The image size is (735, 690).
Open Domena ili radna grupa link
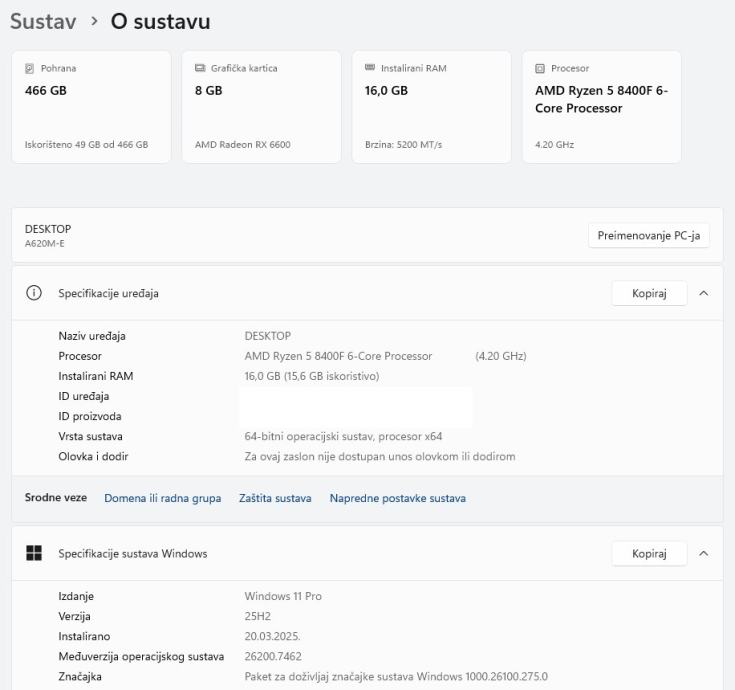coord(163,498)
